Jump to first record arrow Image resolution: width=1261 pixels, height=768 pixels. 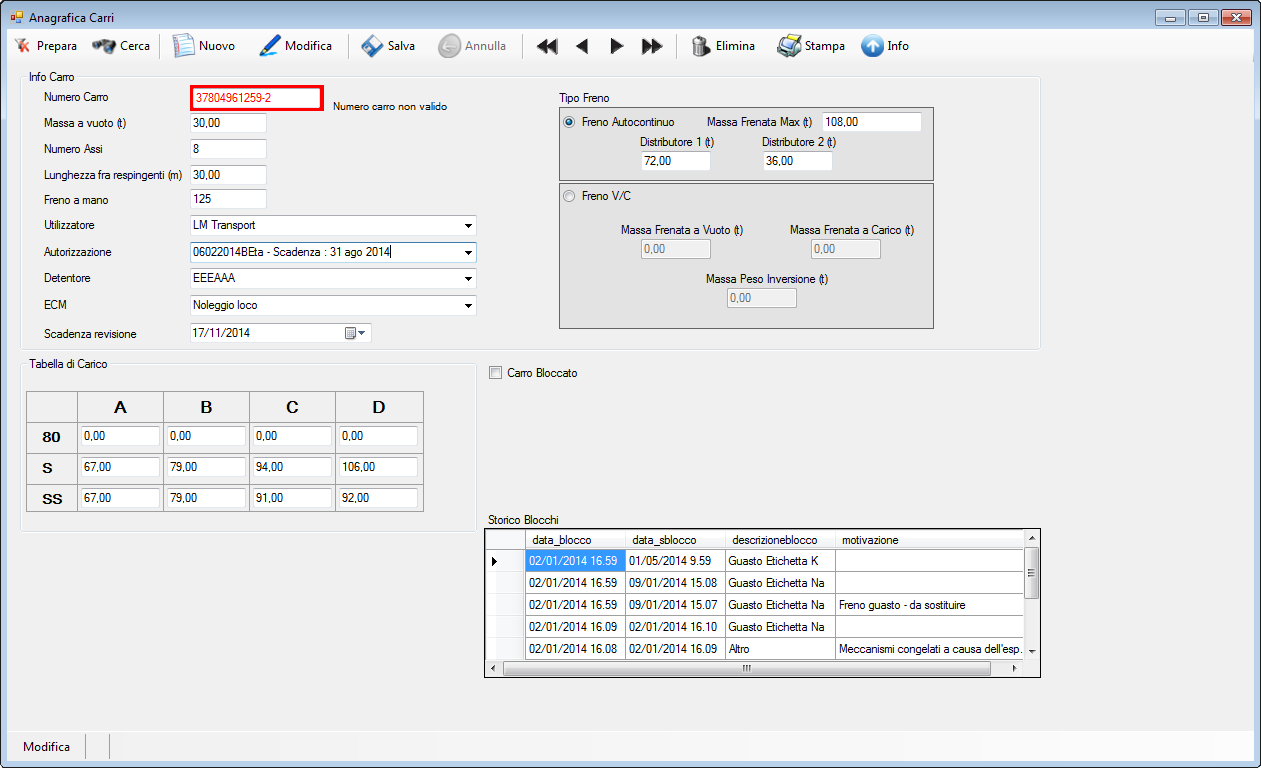(547, 46)
